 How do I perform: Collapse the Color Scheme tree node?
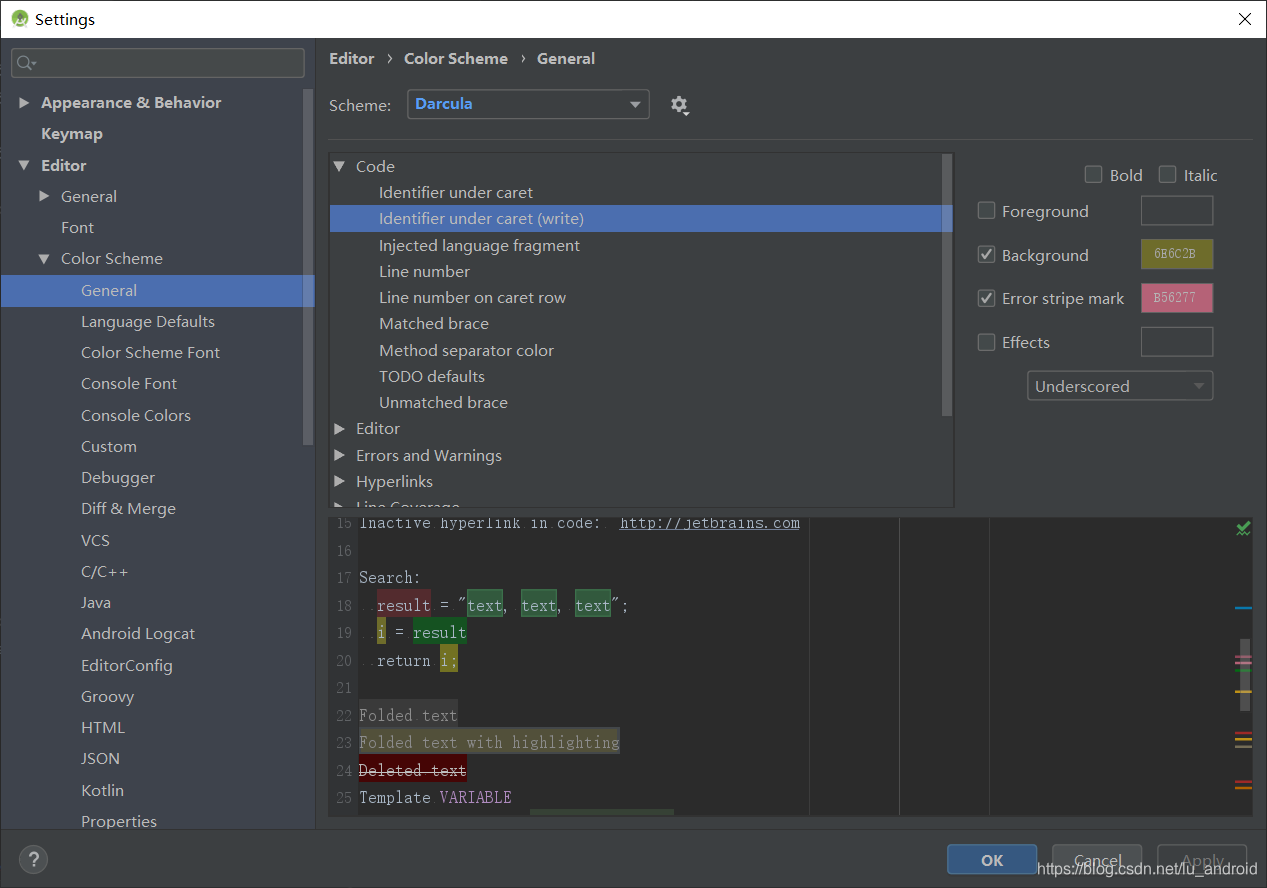click(44, 259)
